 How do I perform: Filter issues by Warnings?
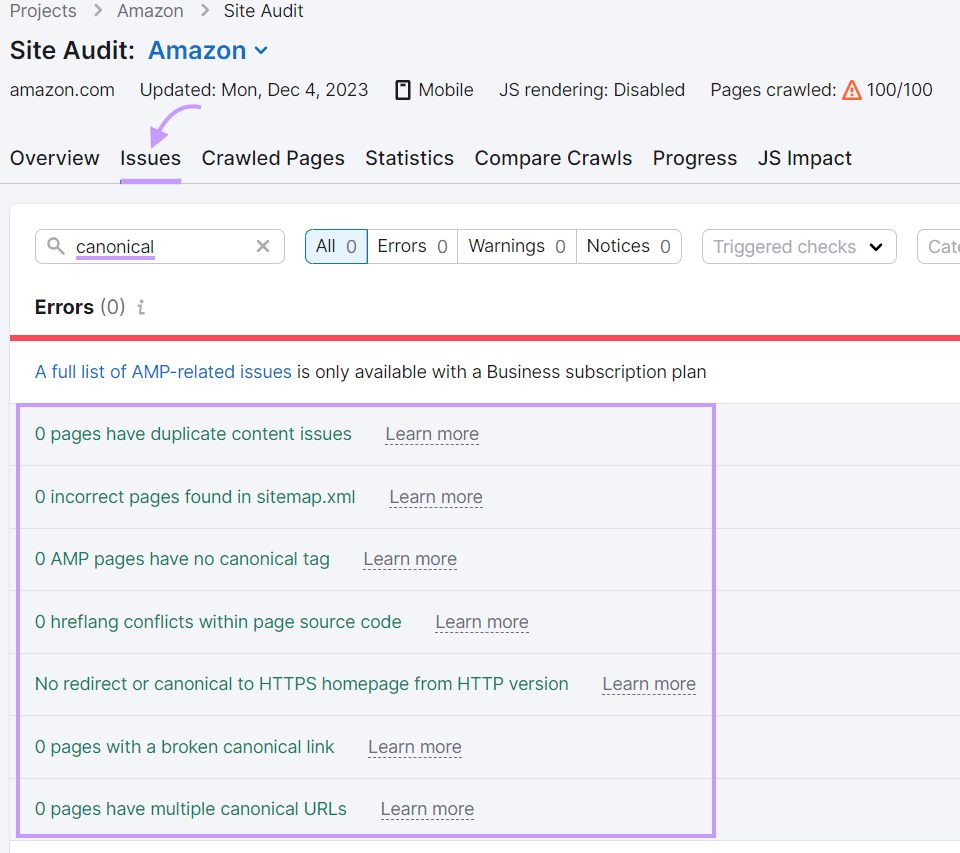516,246
